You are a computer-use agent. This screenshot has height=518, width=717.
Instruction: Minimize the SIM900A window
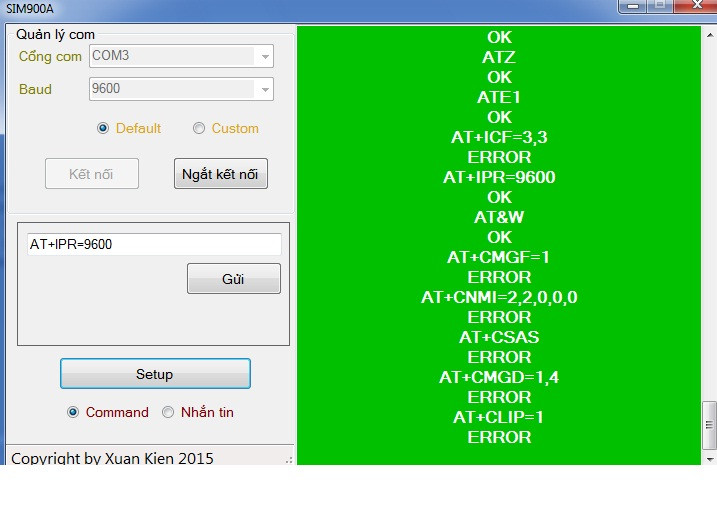pos(633,6)
